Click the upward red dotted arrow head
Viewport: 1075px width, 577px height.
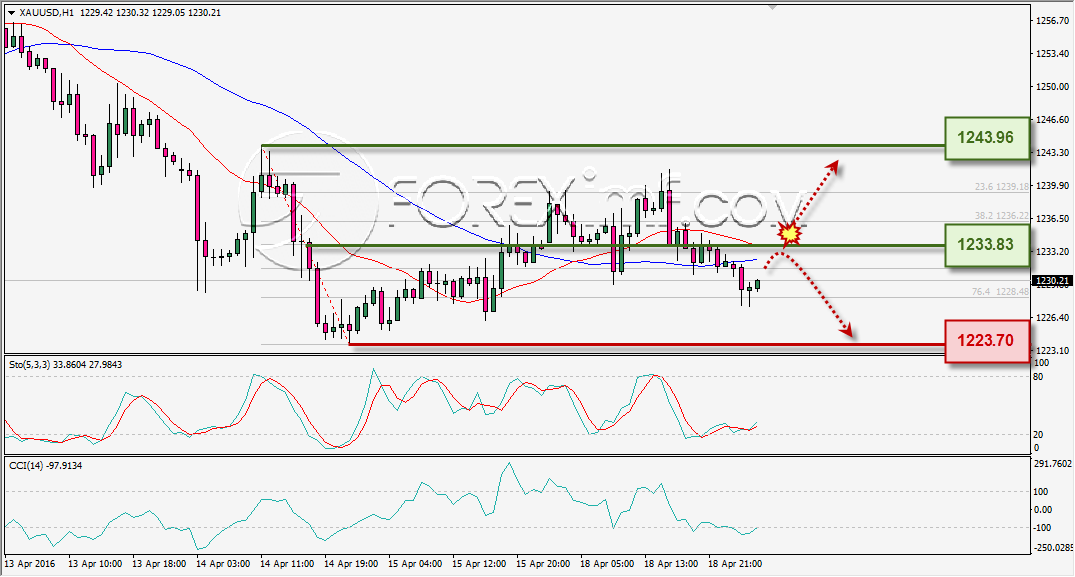pyautogui.click(x=832, y=166)
